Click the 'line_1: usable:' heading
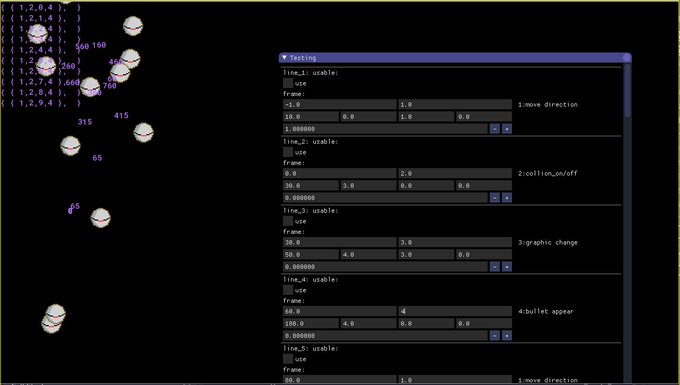This screenshot has height=385, width=680. pyautogui.click(x=311, y=73)
